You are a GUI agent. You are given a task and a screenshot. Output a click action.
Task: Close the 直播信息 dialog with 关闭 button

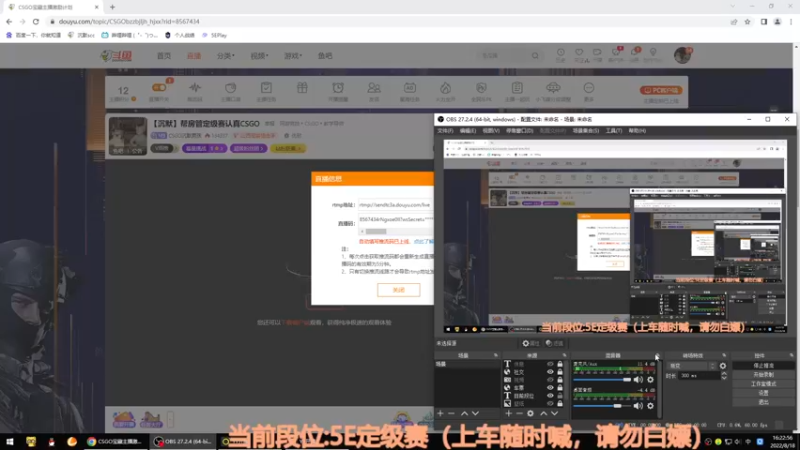pos(398,290)
